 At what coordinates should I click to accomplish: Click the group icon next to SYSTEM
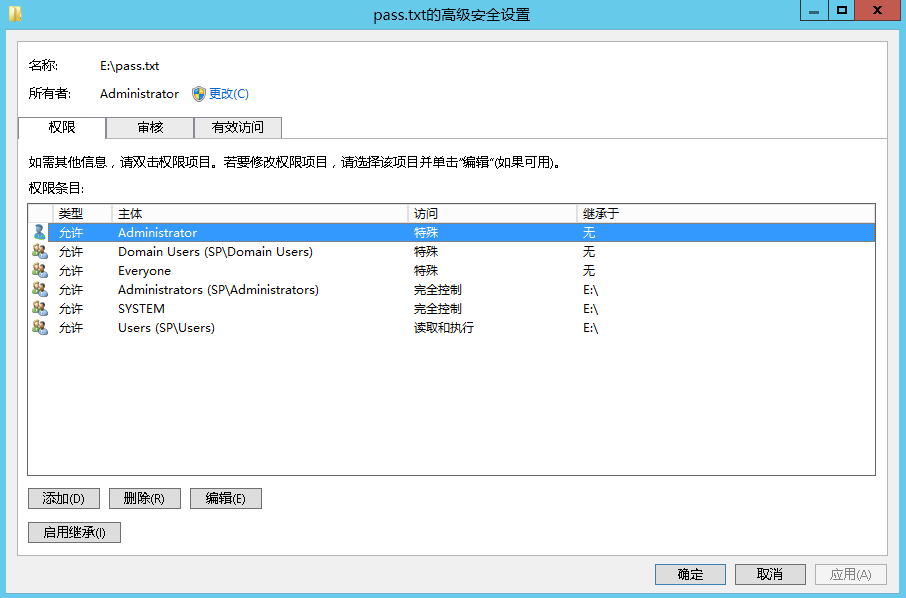coord(38,308)
